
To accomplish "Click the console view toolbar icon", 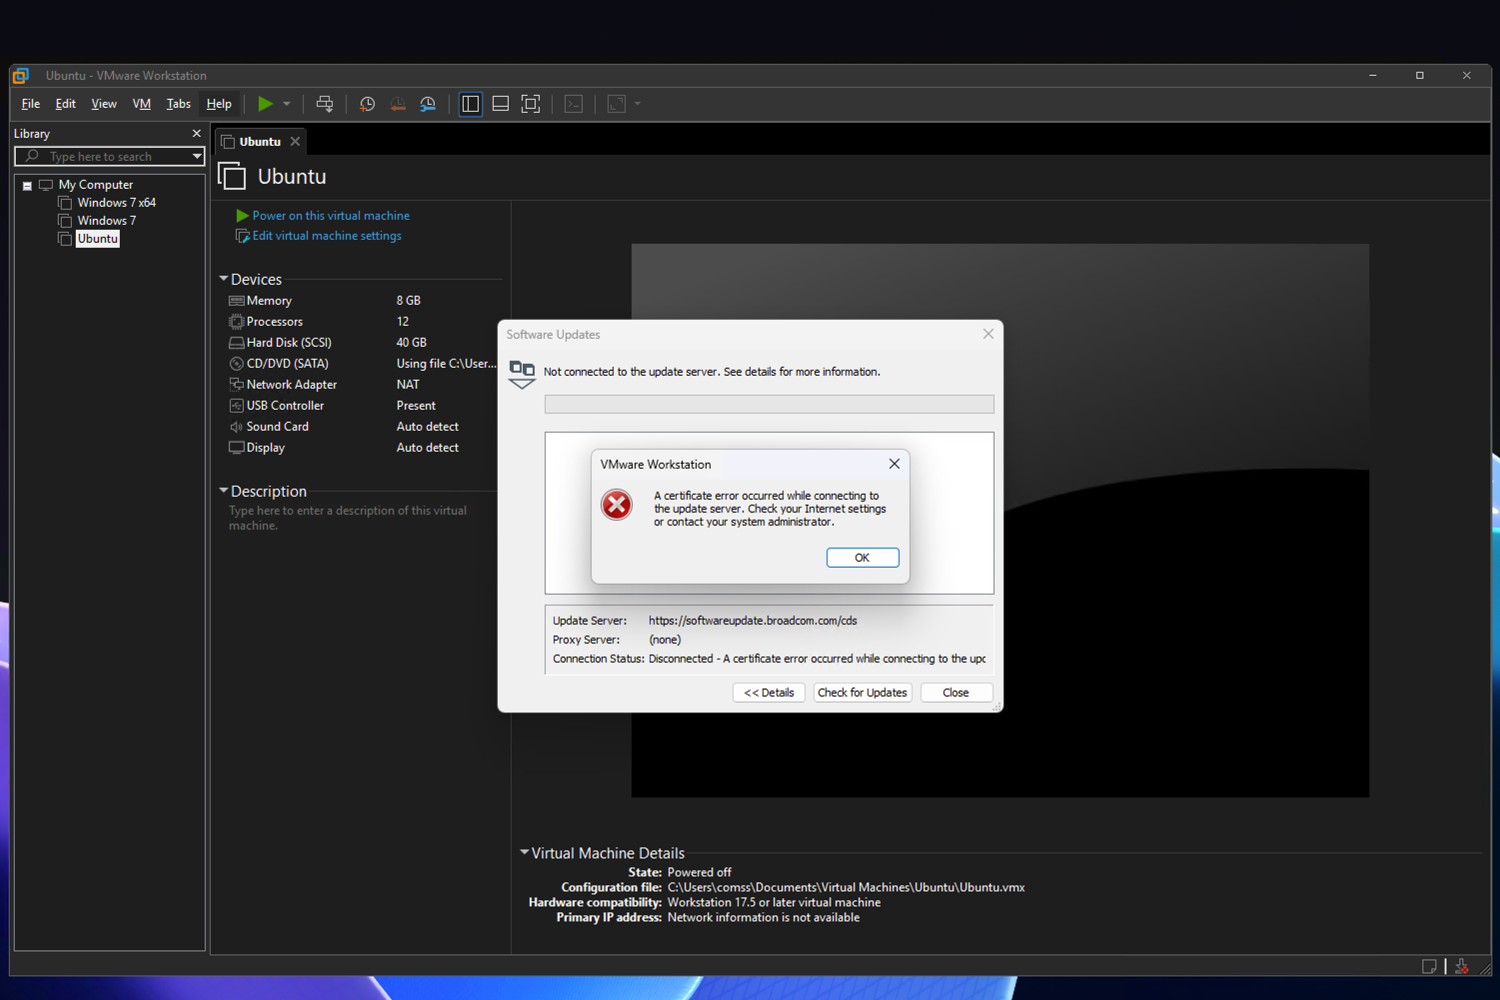I will (x=574, y=104).
